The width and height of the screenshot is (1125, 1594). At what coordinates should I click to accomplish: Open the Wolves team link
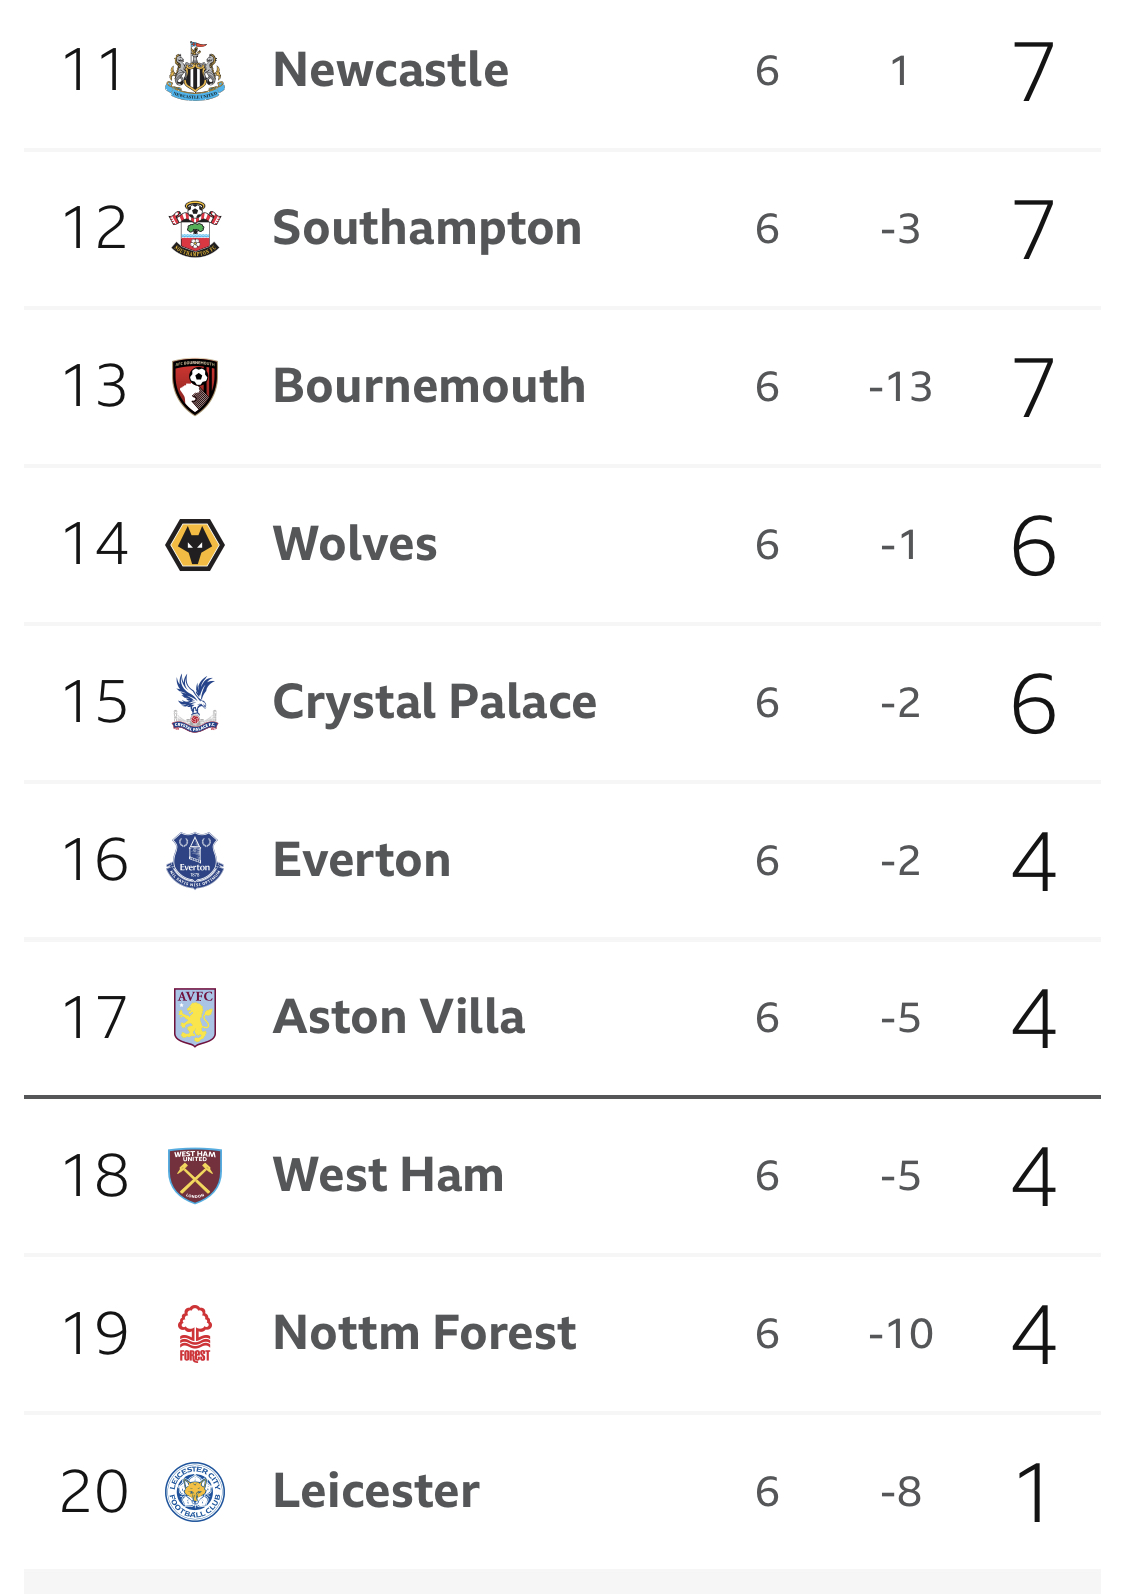355,544
